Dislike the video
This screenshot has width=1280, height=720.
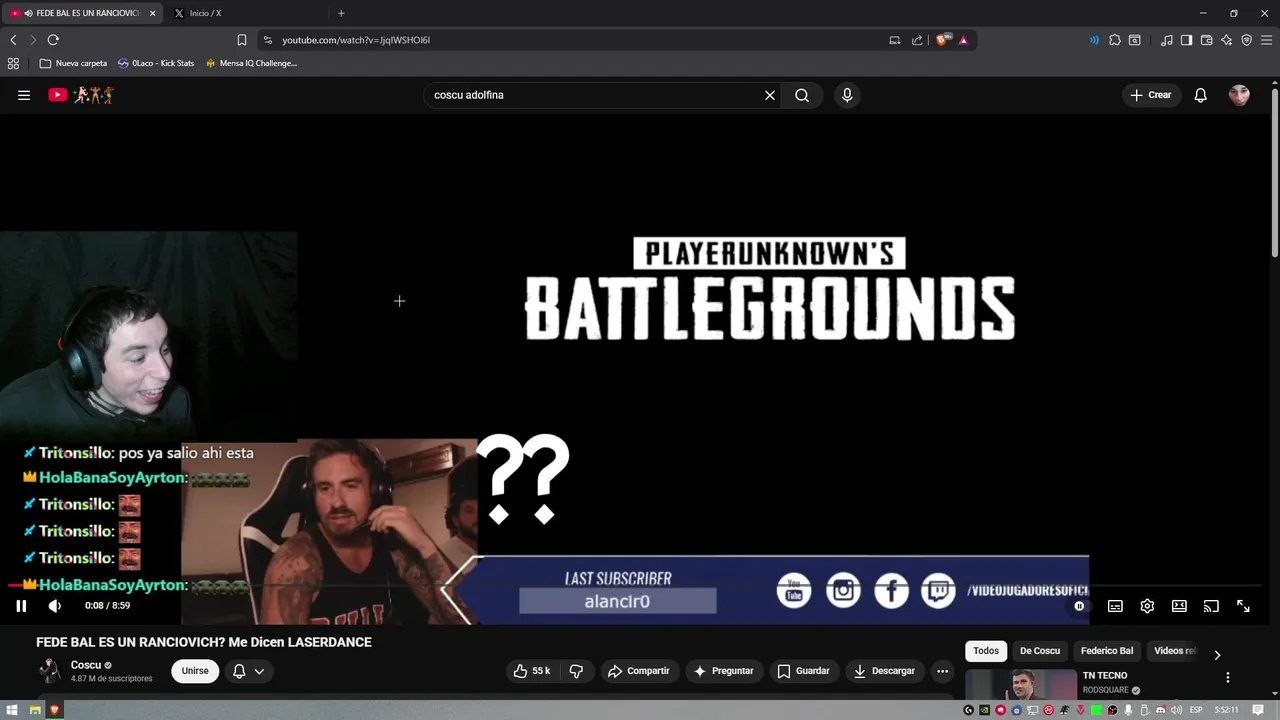tap(576, 671)
